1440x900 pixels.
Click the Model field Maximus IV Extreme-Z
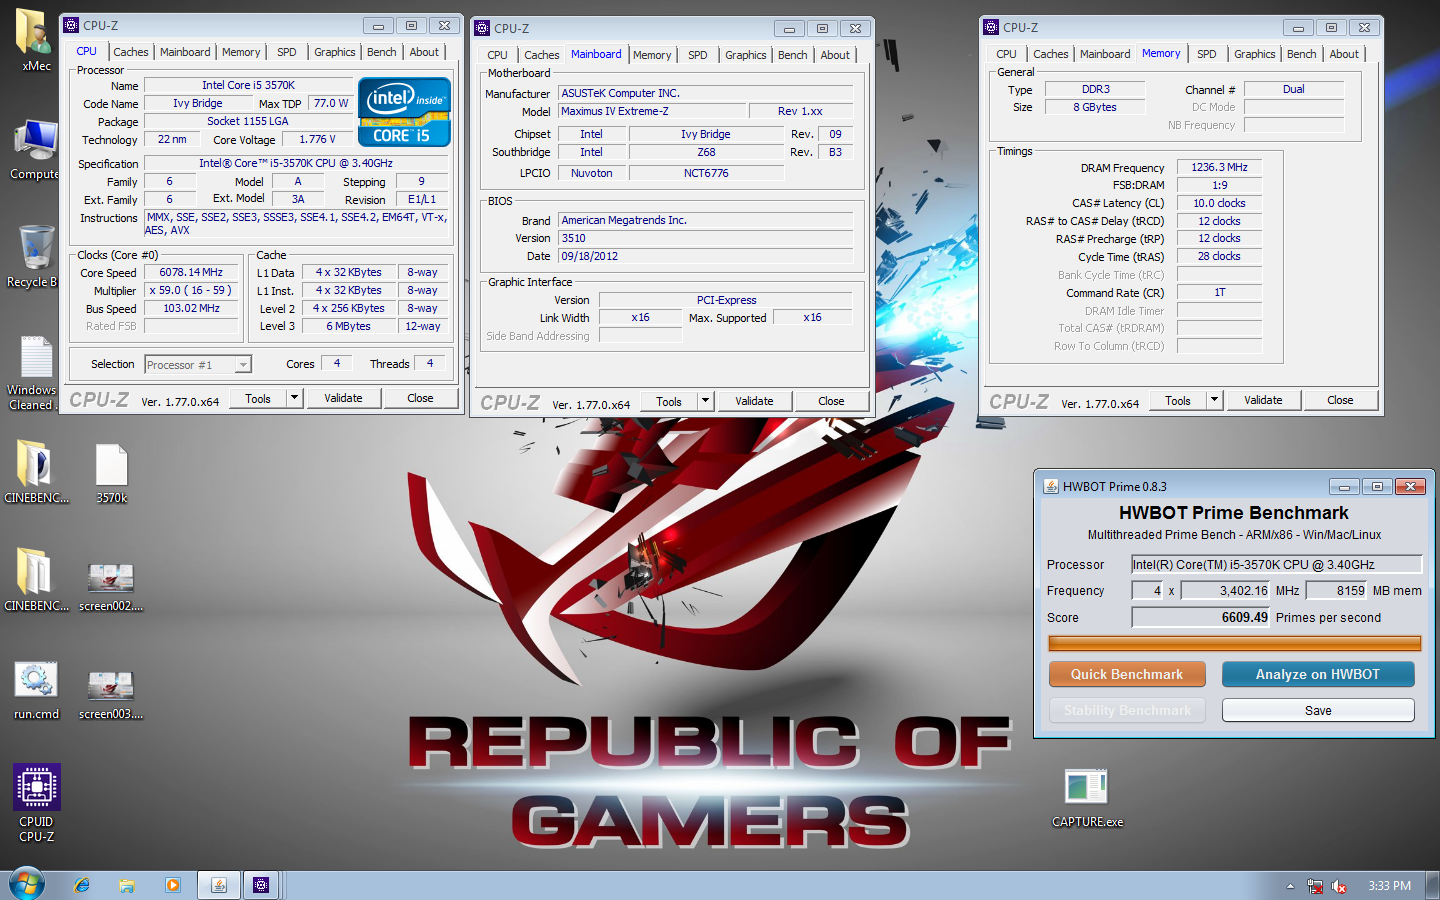[652, 111]
